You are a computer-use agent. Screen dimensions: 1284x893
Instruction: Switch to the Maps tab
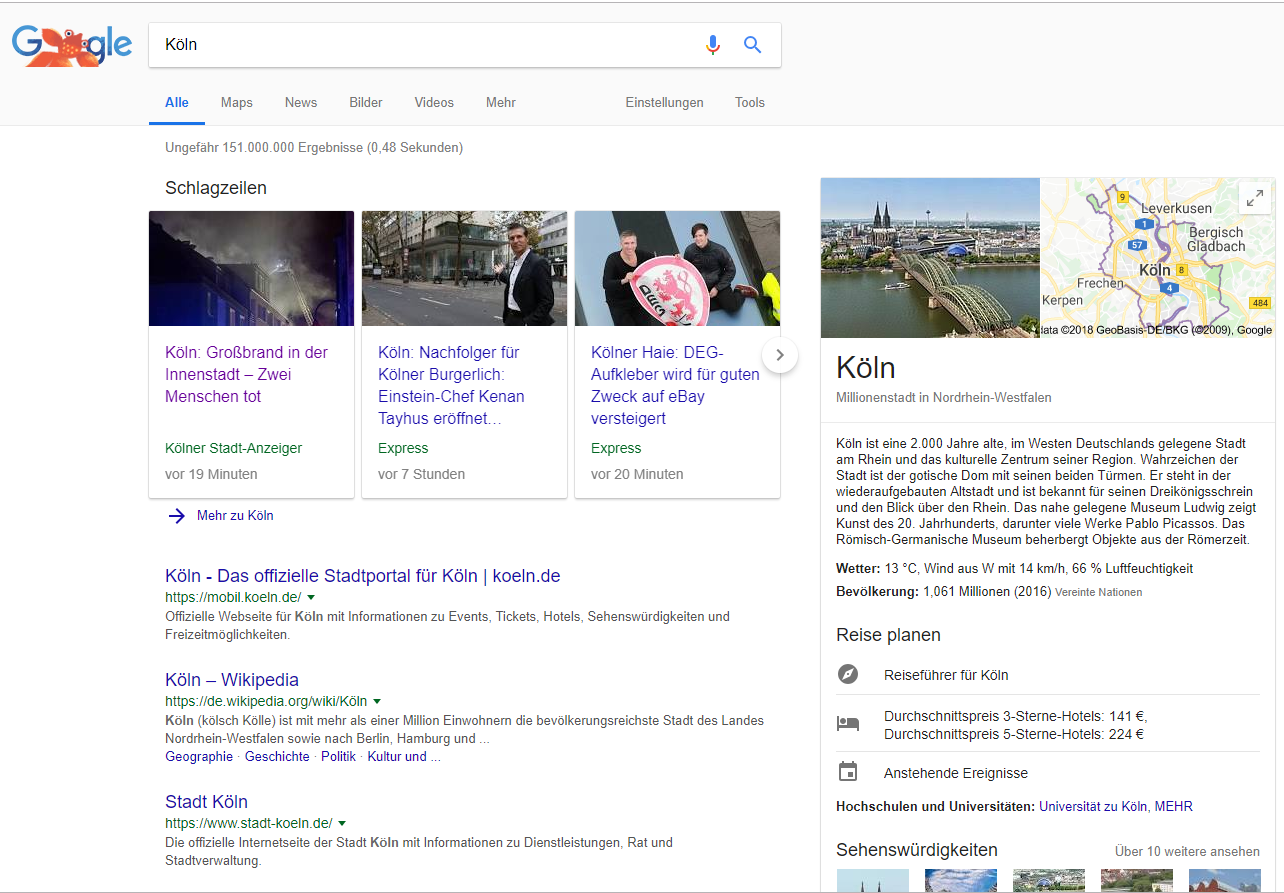[x=237, y=102]
